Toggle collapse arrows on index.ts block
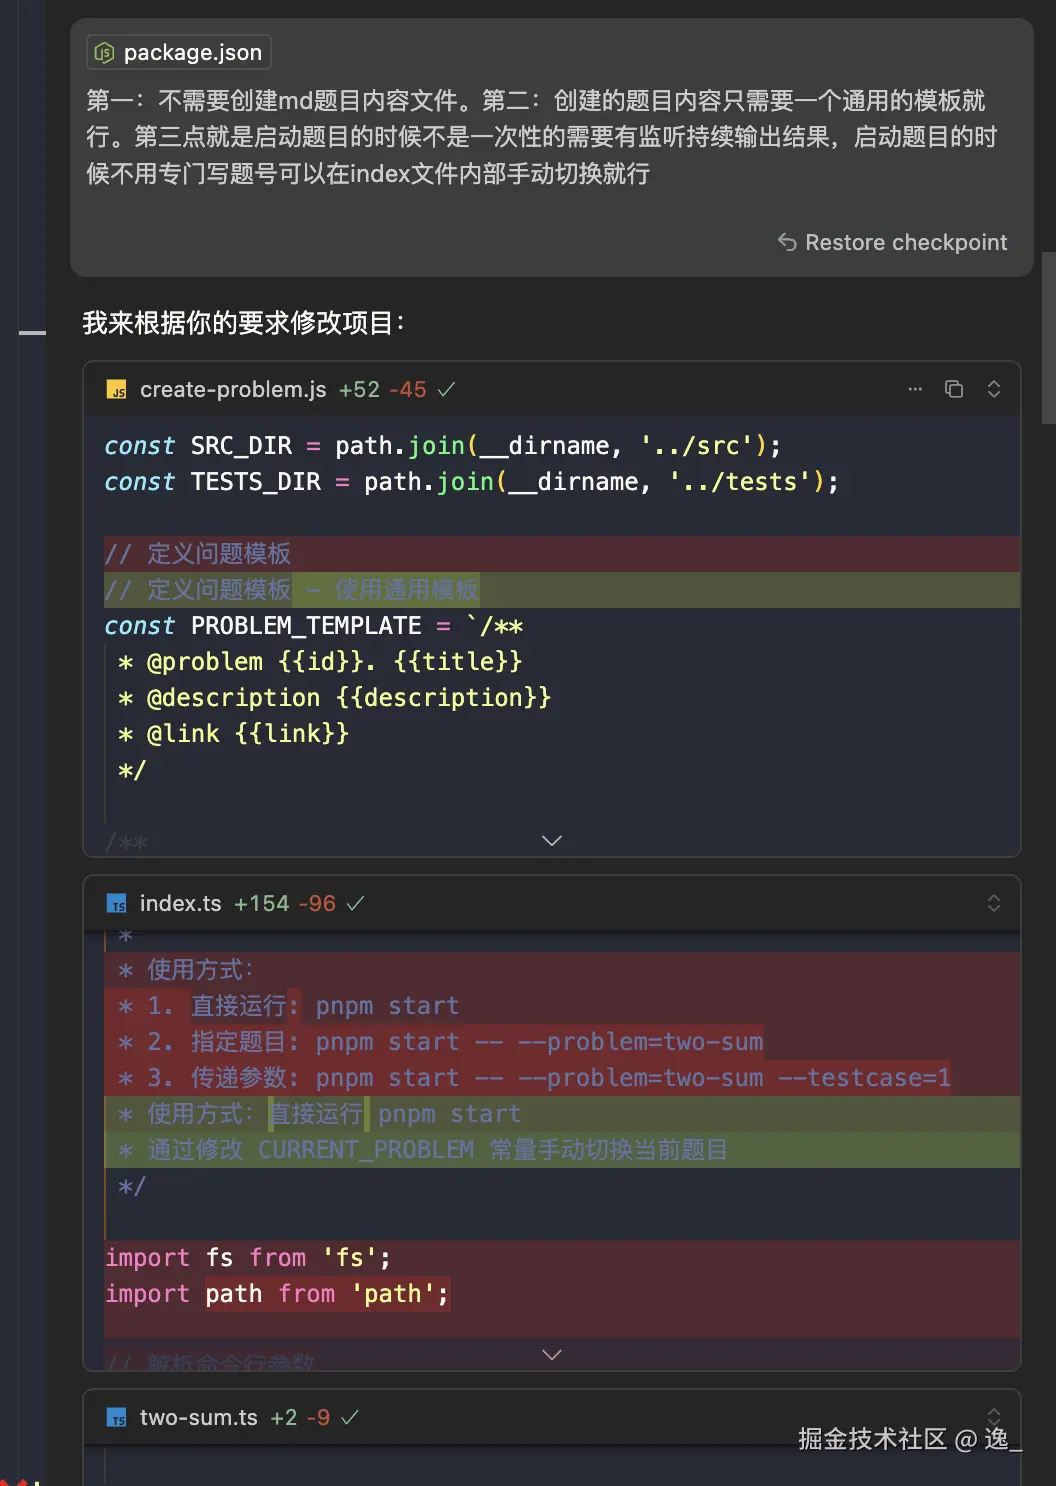 (994, 903)
